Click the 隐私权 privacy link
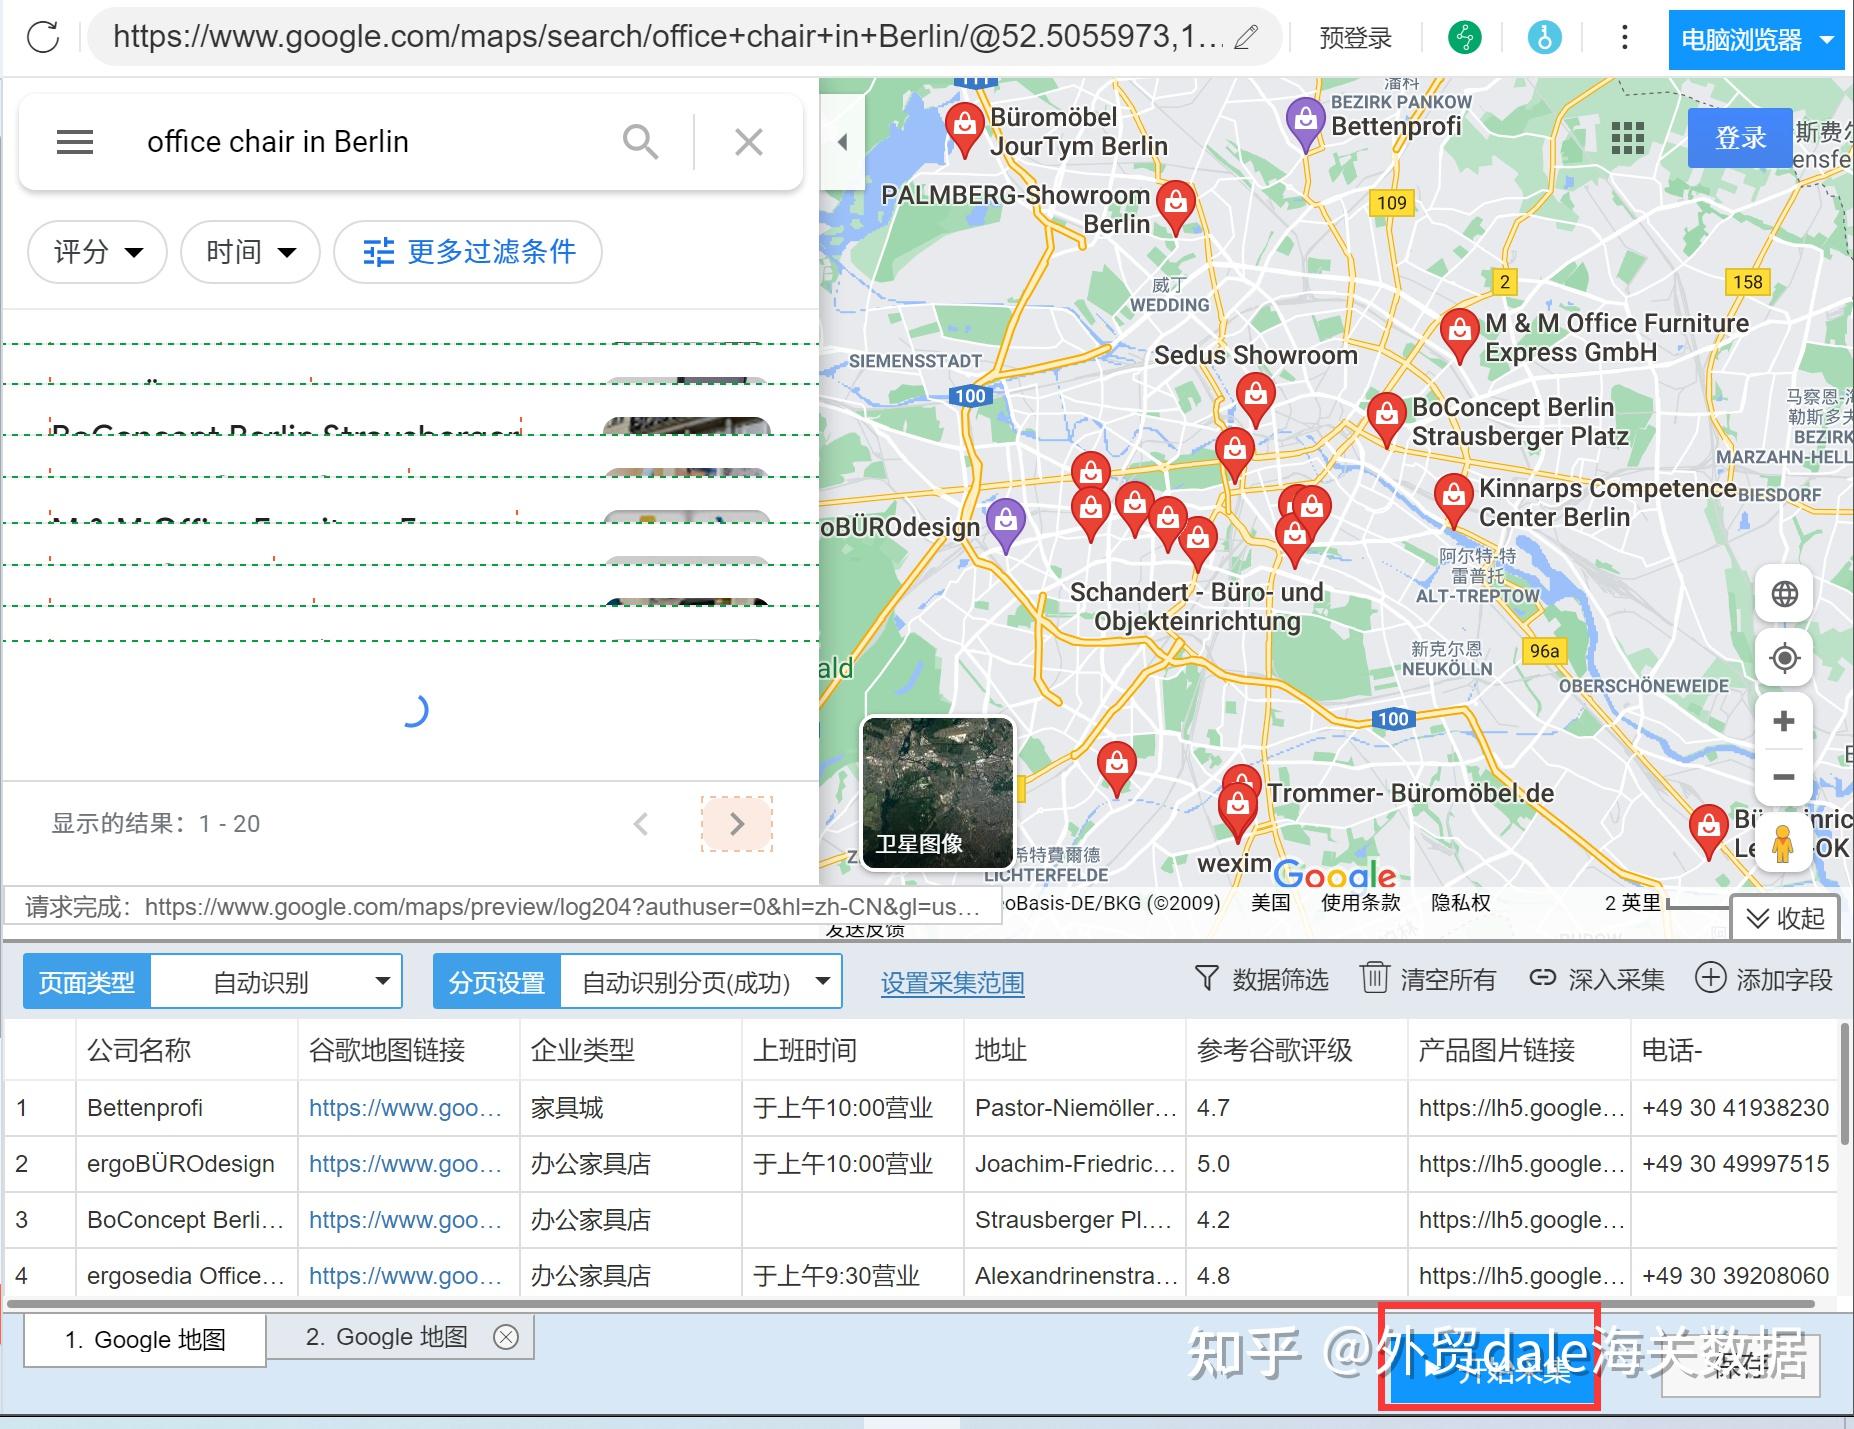1854x1429 pixels. 1460,902
